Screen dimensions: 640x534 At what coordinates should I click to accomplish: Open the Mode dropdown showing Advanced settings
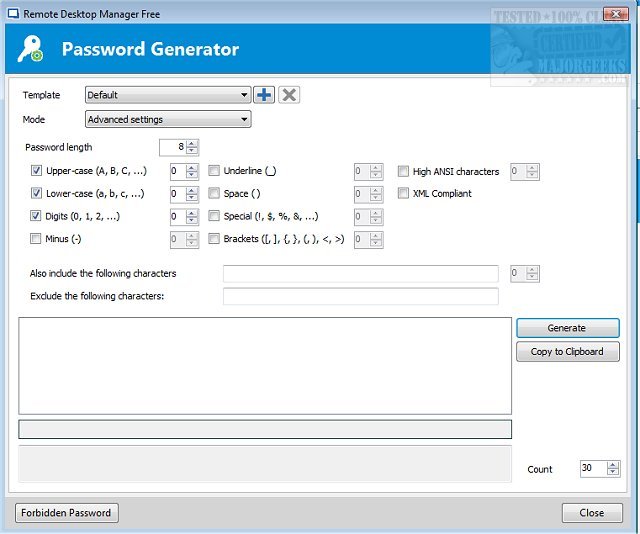[168, 119]
